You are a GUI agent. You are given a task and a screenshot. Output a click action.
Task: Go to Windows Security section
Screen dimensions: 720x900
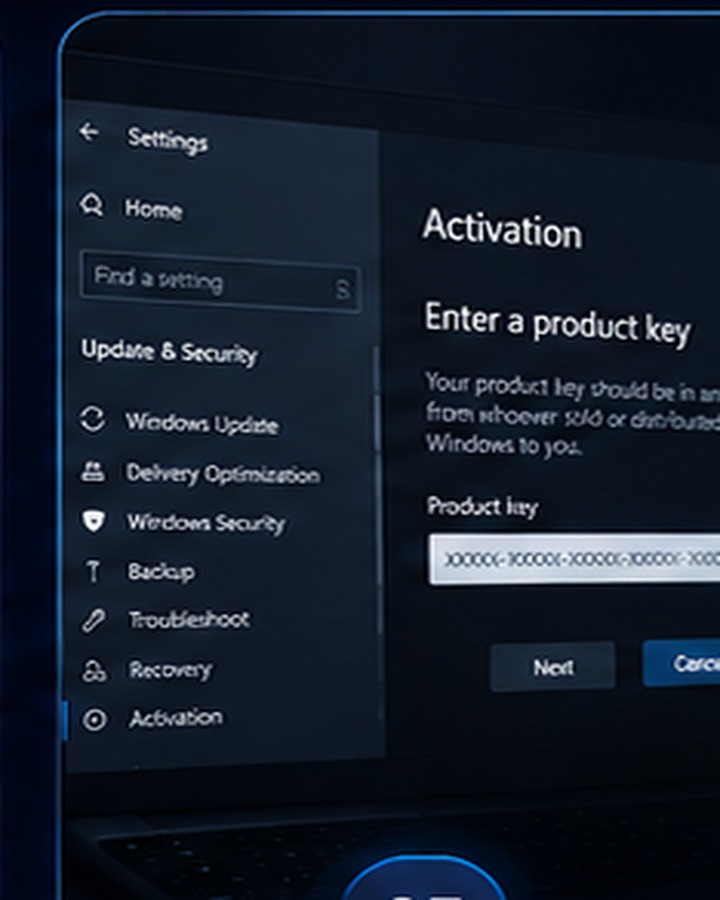click(x=206, y=523)
